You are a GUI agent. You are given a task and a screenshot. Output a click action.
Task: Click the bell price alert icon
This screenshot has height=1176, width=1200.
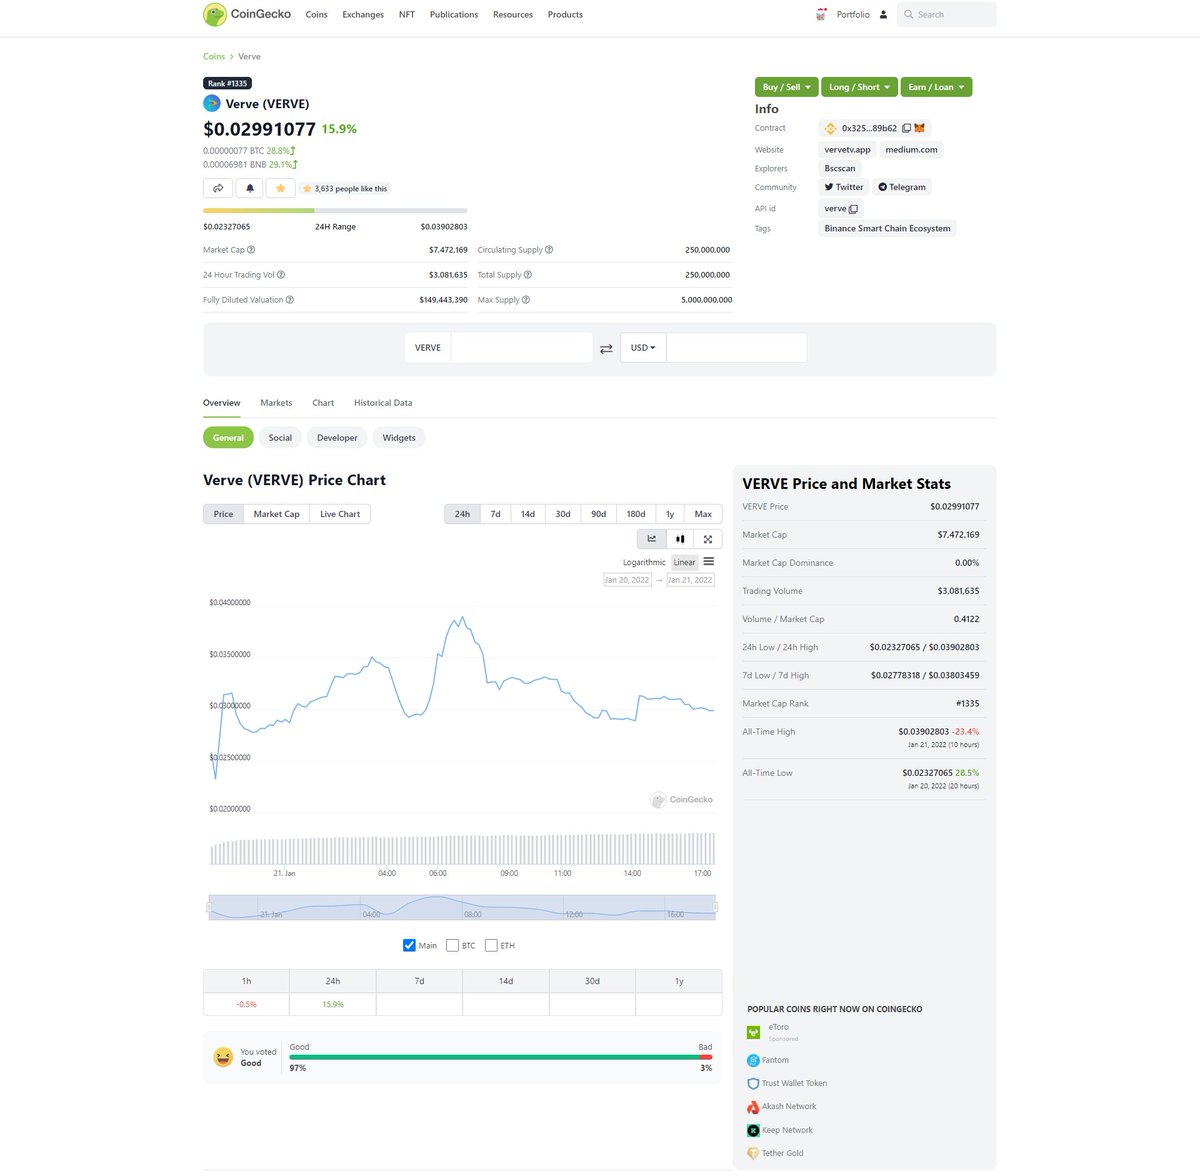click(250, 188)
